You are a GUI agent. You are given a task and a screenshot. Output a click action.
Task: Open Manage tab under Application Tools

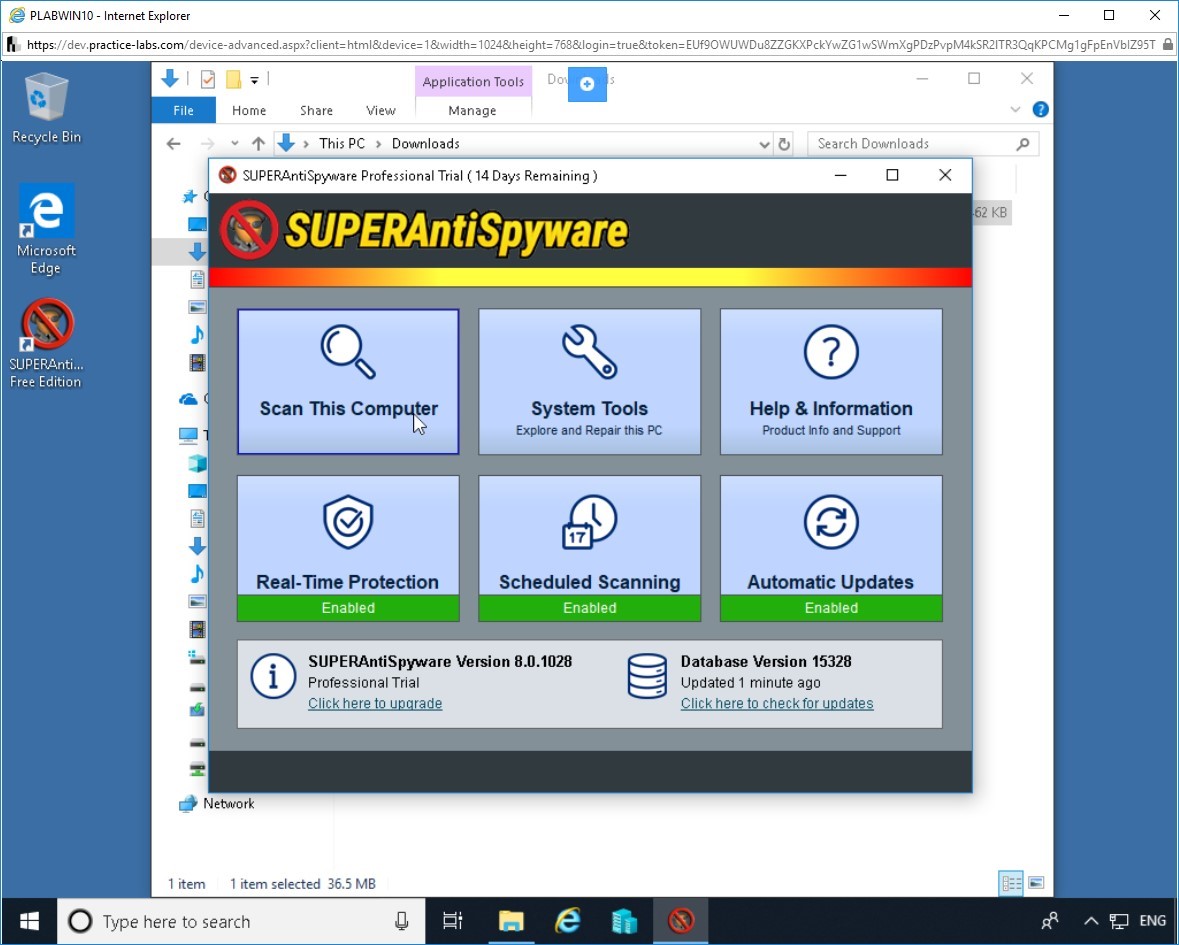(472, 111)
